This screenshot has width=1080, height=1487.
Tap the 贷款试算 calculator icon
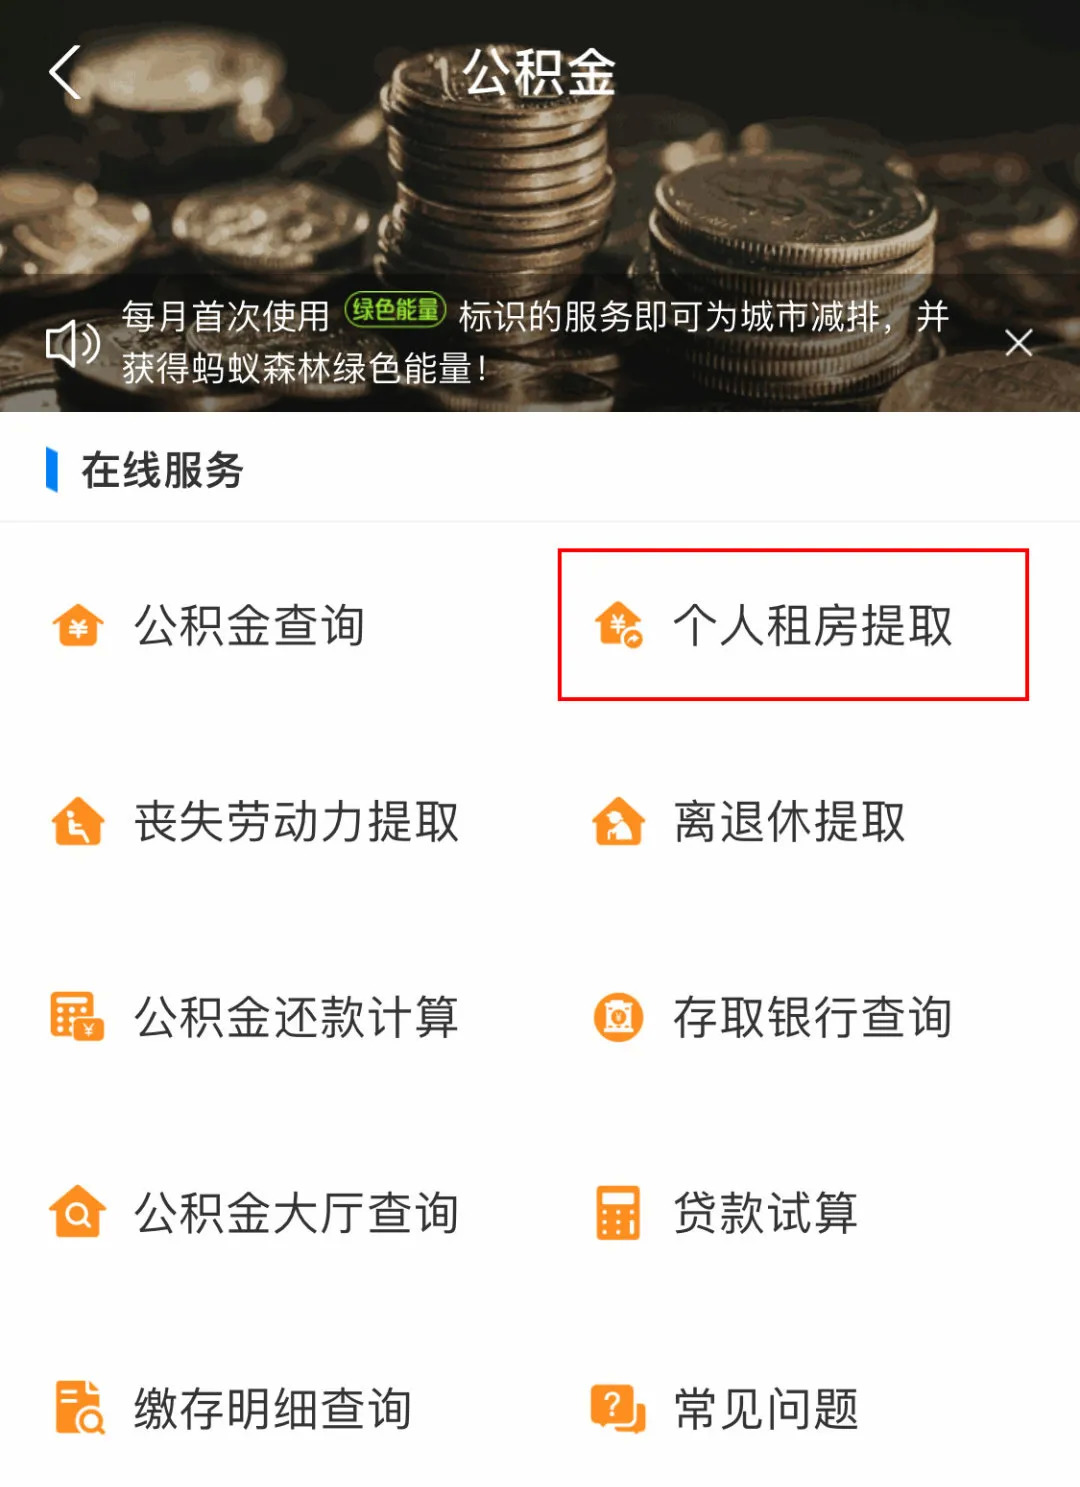[618, 1212]
